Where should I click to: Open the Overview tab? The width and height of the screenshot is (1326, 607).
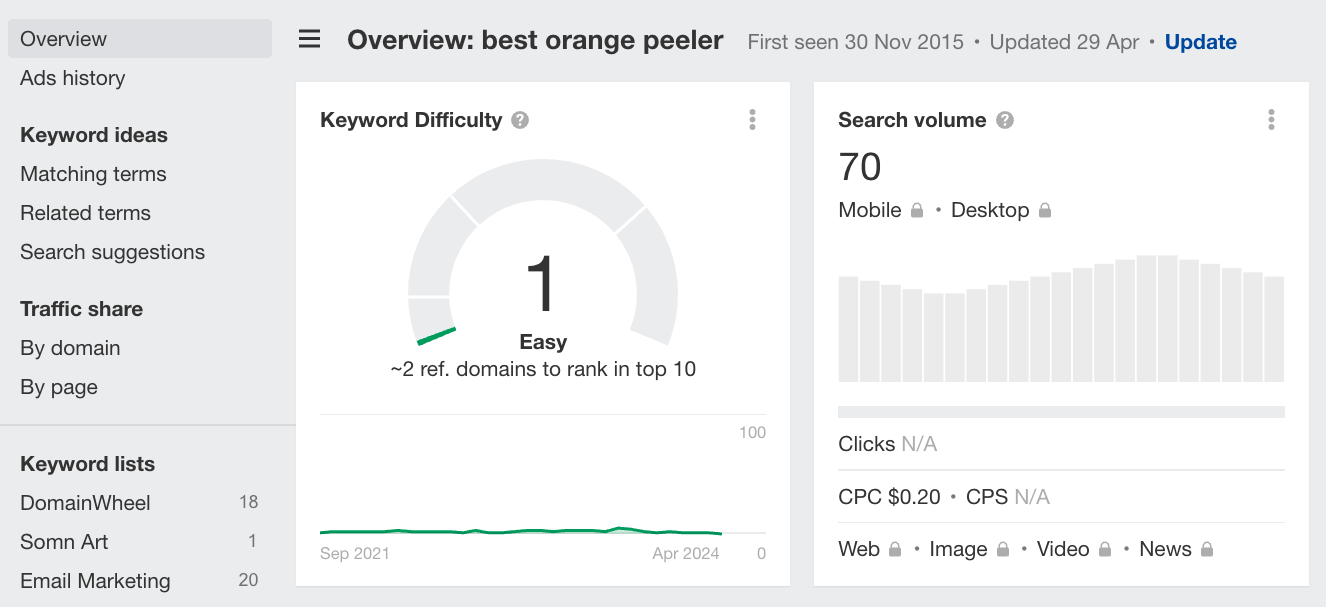(x=62, y=39)
